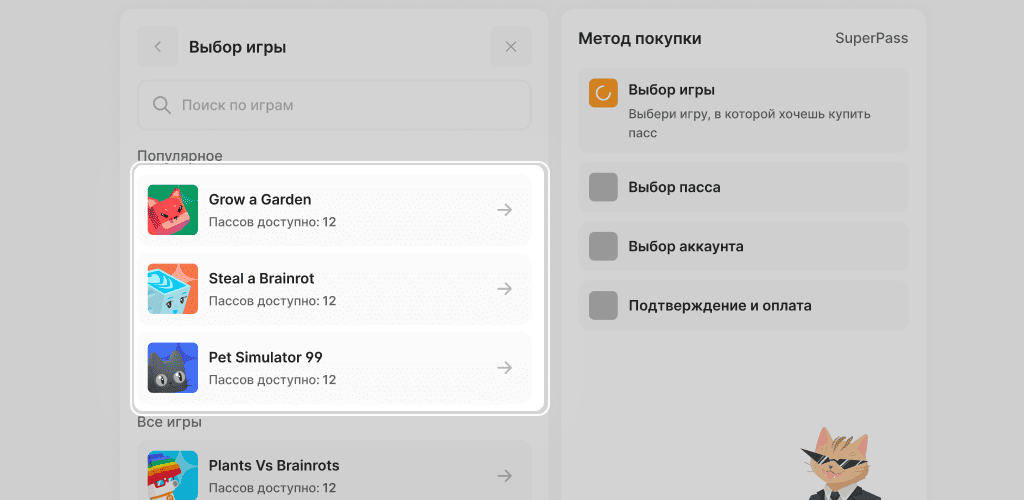Select the Grow a Garden red cat thumbnail
This screenshot has height=500, width=1024.
coord(173,210)
